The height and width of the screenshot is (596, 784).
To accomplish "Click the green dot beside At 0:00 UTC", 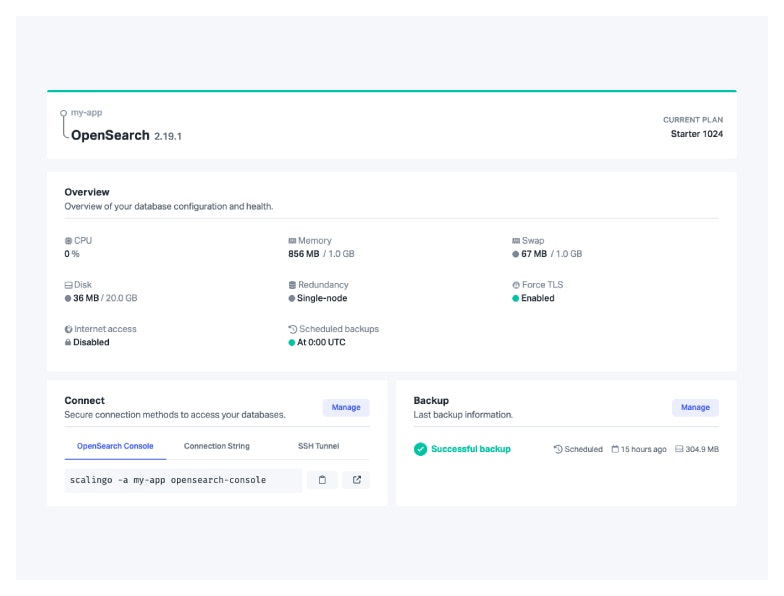I will [x=292, y=342].
